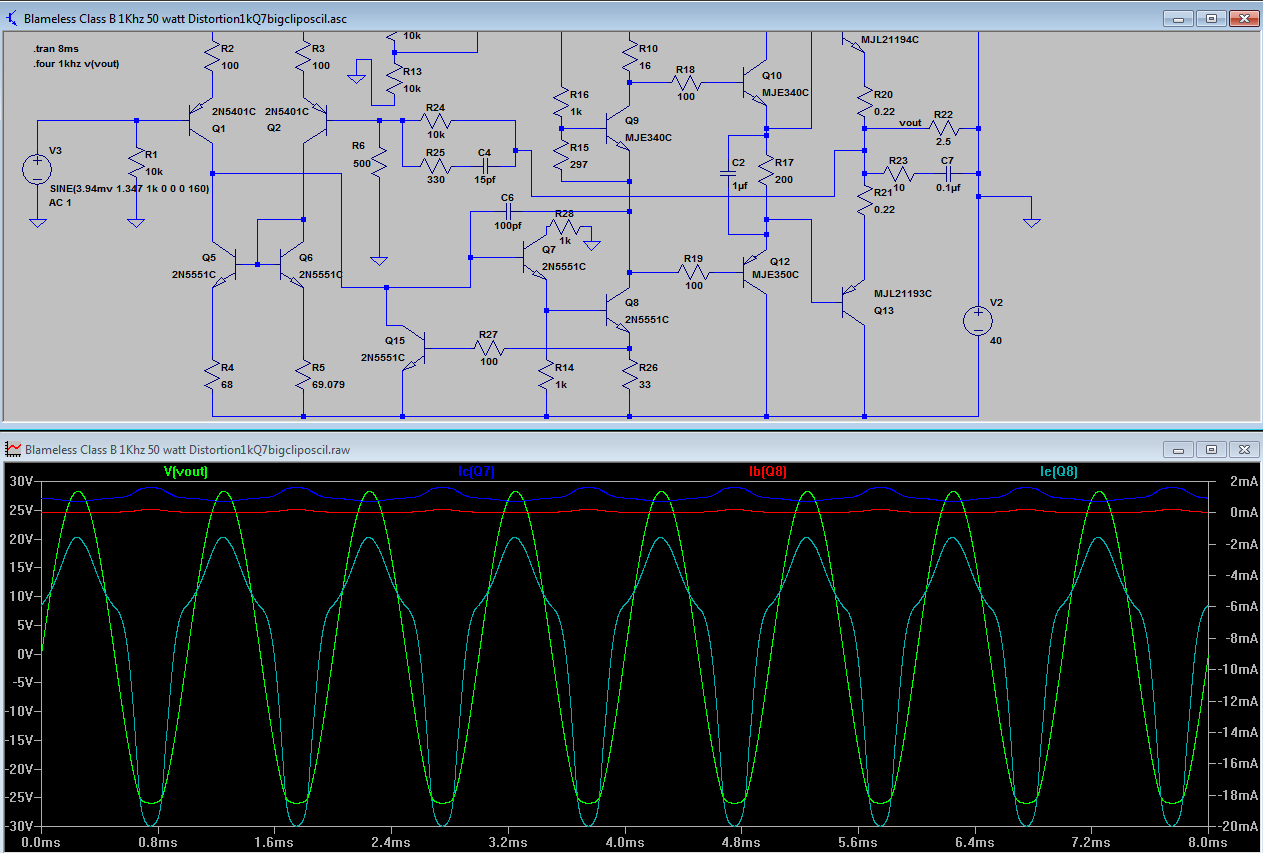Click the MJL21194C transistor model text
1263x853 pixels.
pyautogui.click(x=889, y=39)
